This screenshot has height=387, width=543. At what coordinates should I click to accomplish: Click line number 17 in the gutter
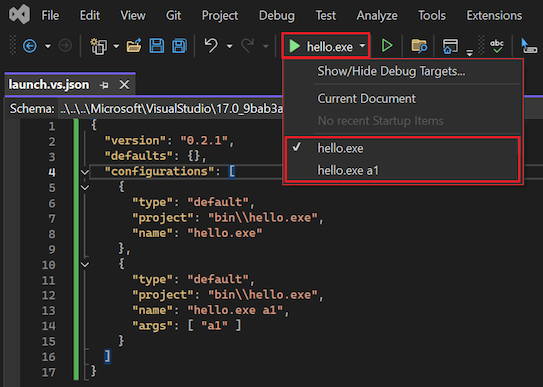48,372
